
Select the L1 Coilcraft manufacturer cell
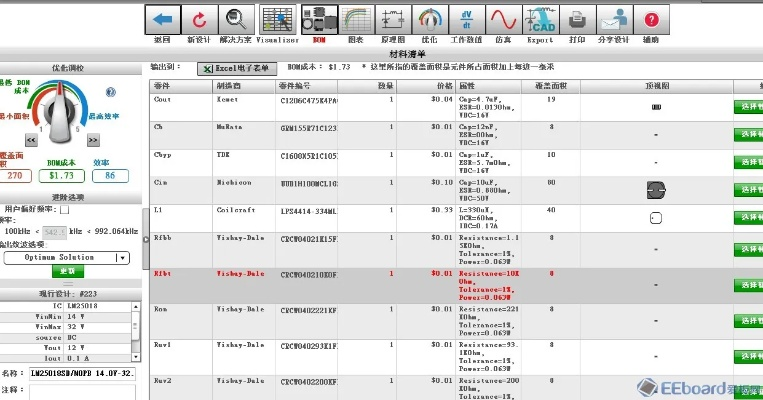click(x=243, y=218)
